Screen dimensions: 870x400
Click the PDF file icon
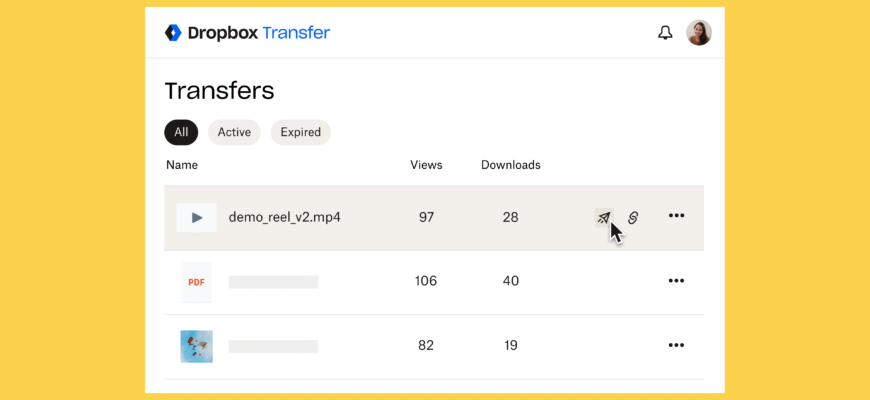[x=197, y=282]
